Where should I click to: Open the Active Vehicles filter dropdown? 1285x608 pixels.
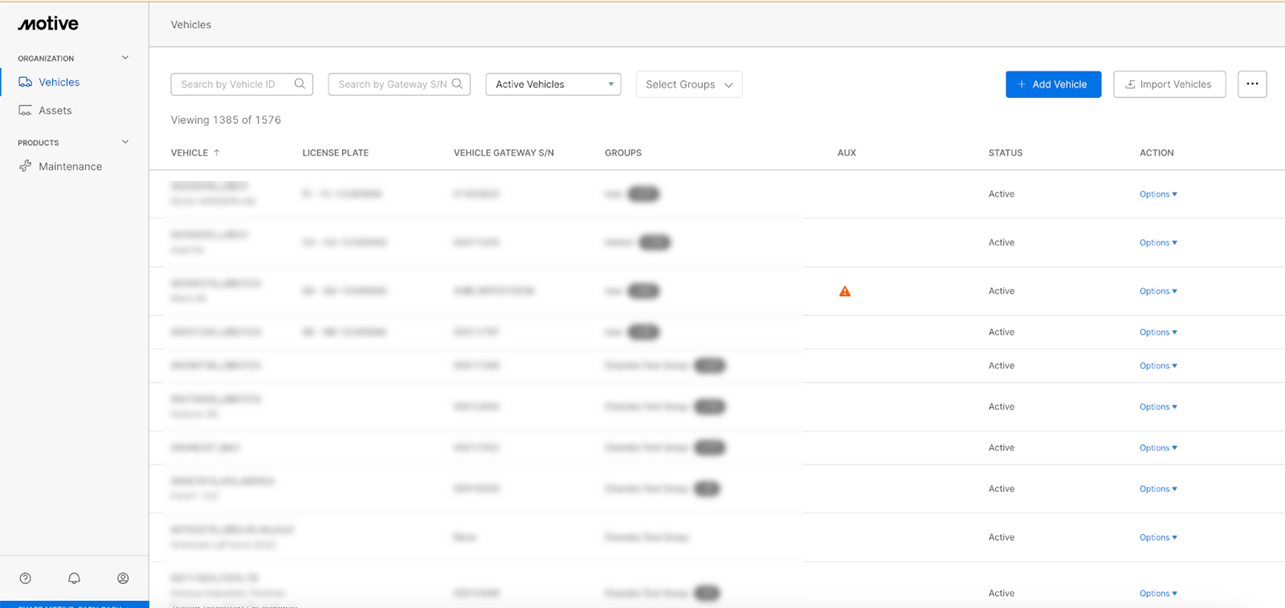pos(553,84)
